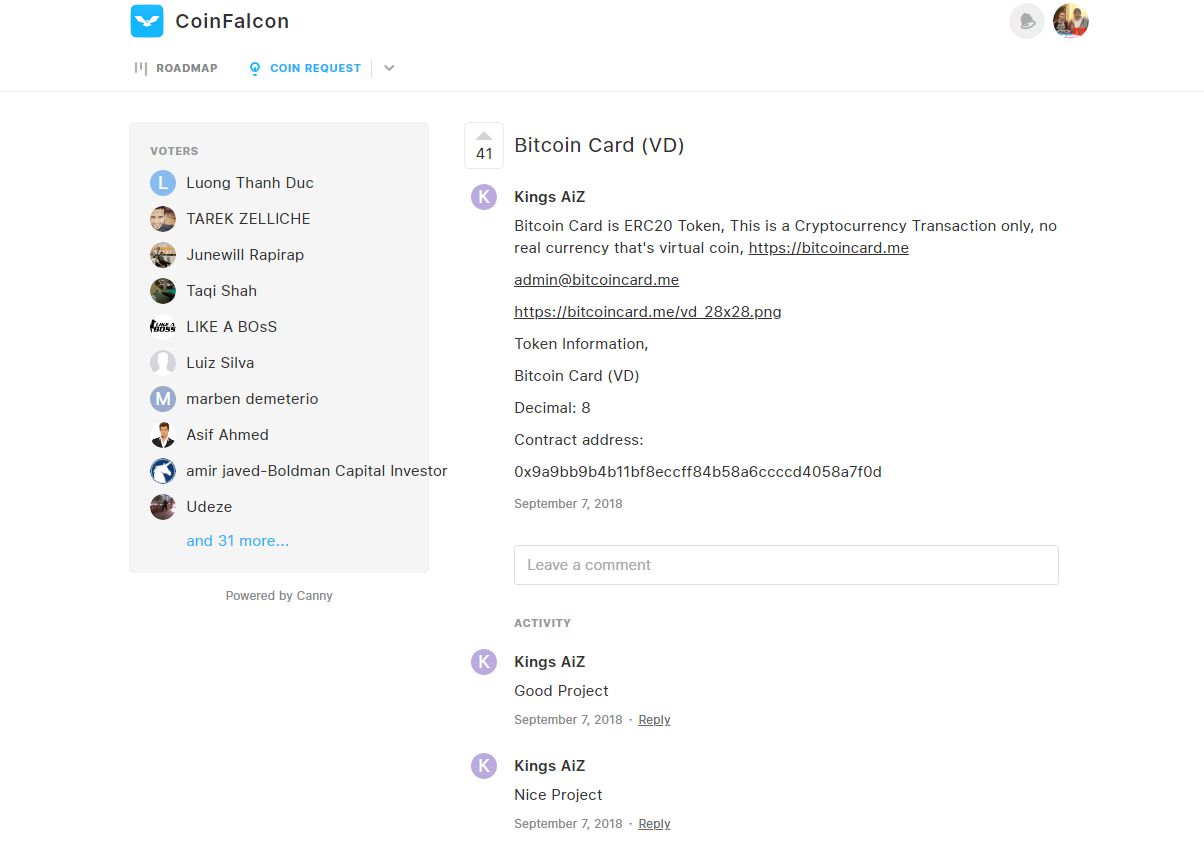
Task: Click Asif Ahmed's avatar photo
Action: (x=163, y=435)
